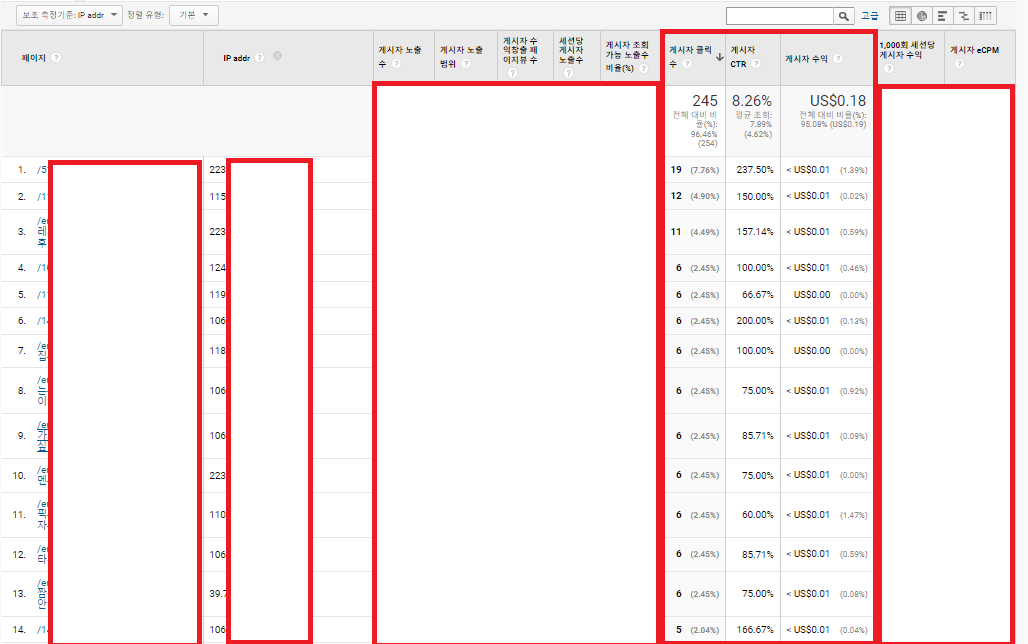Open help for the IP addr column

point(260,58)
